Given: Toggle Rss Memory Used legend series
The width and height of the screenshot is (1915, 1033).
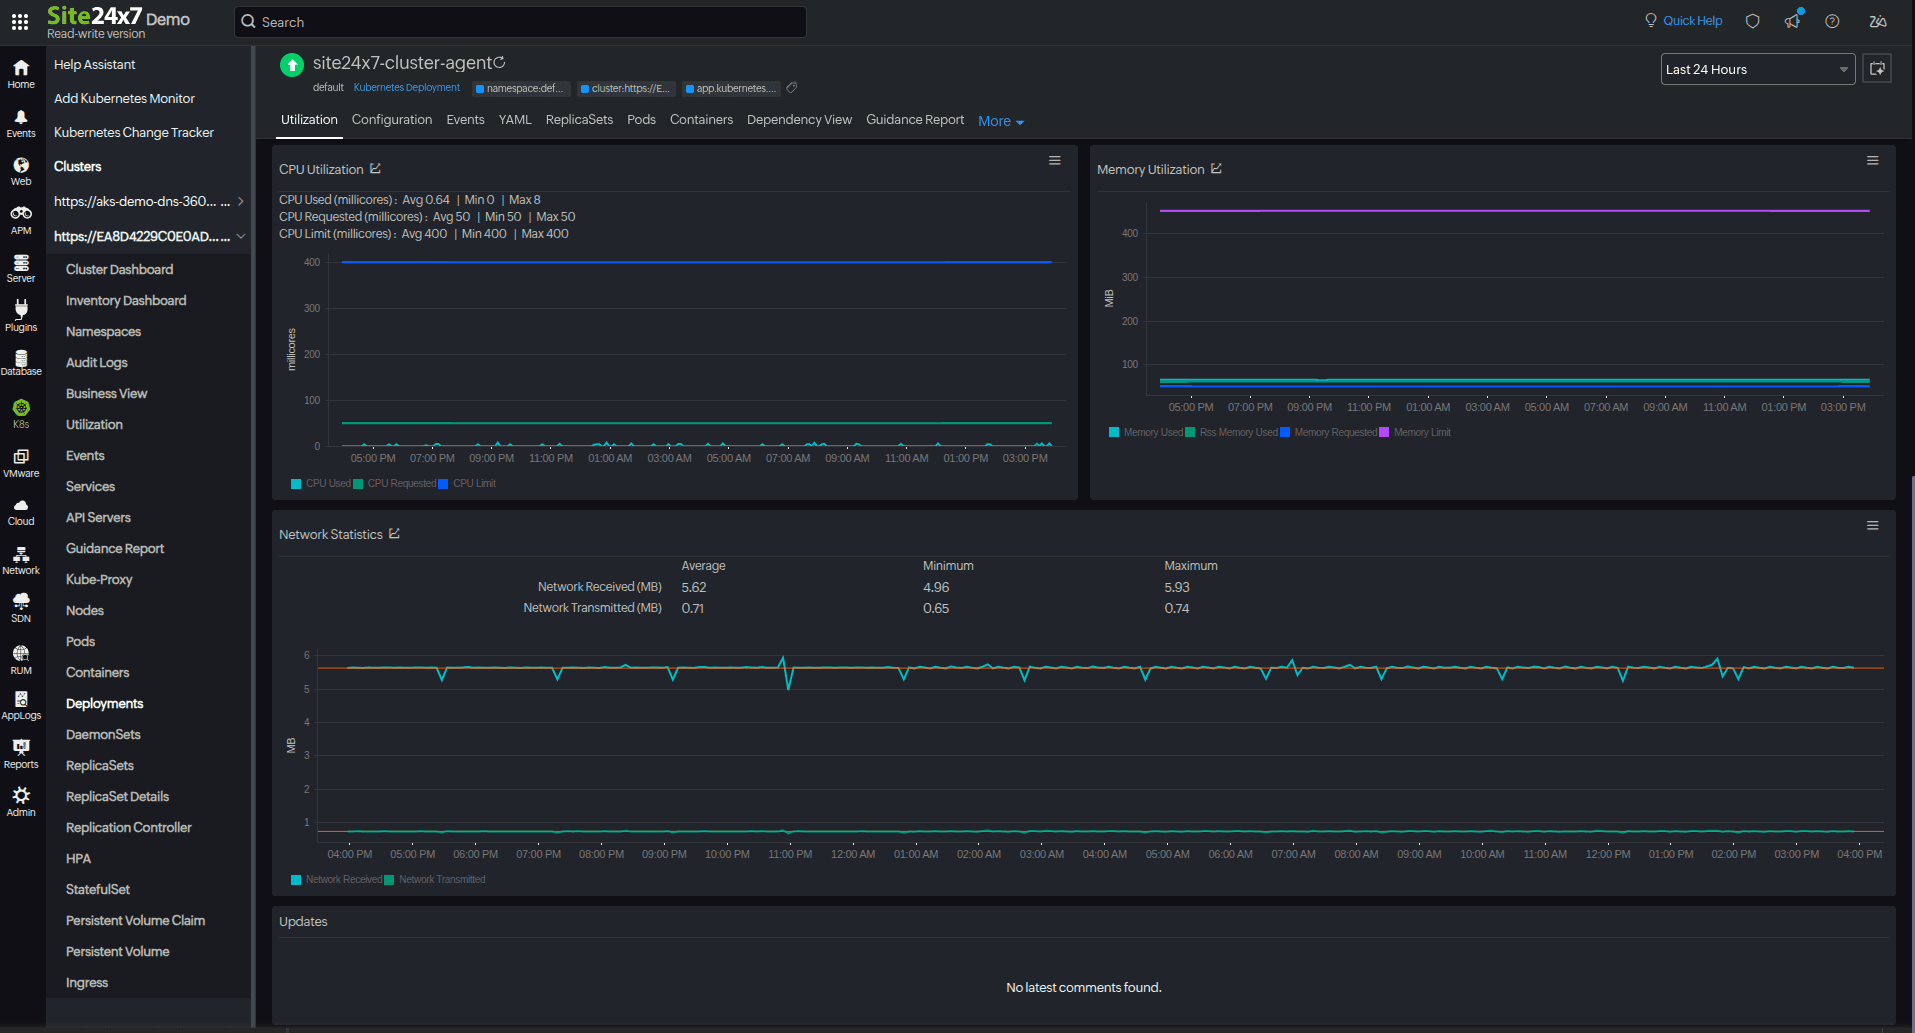Looking at the screenshot, I should [1231, 433].
